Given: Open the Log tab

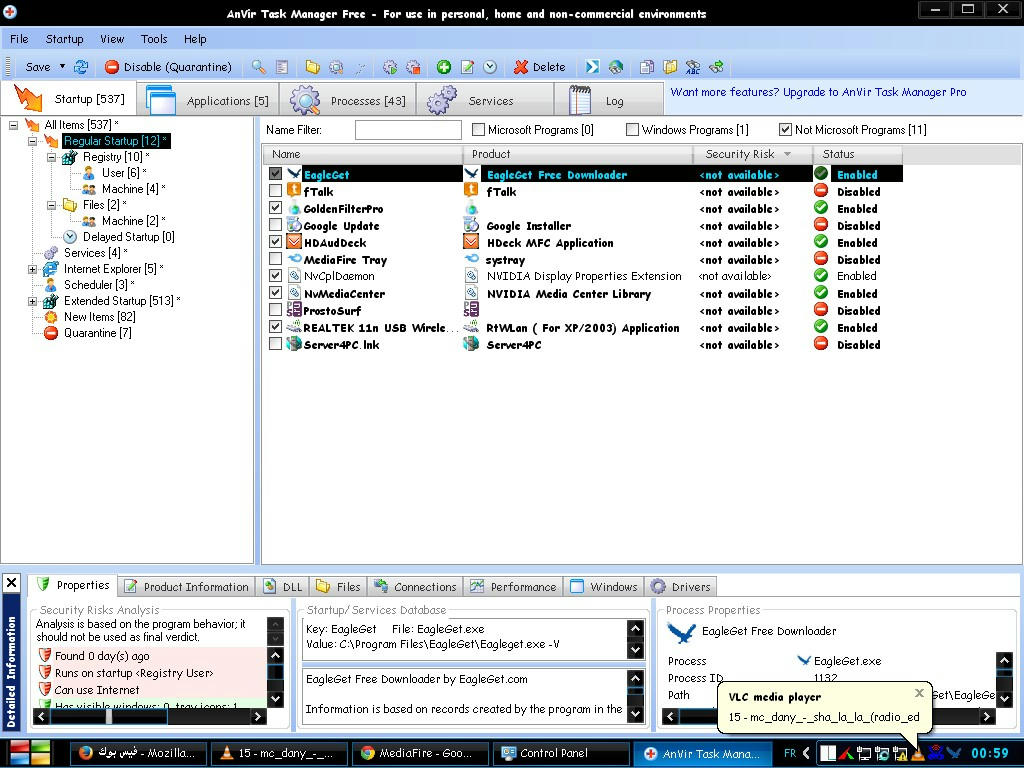Looking at the screenshot, I should click(609, 100).
